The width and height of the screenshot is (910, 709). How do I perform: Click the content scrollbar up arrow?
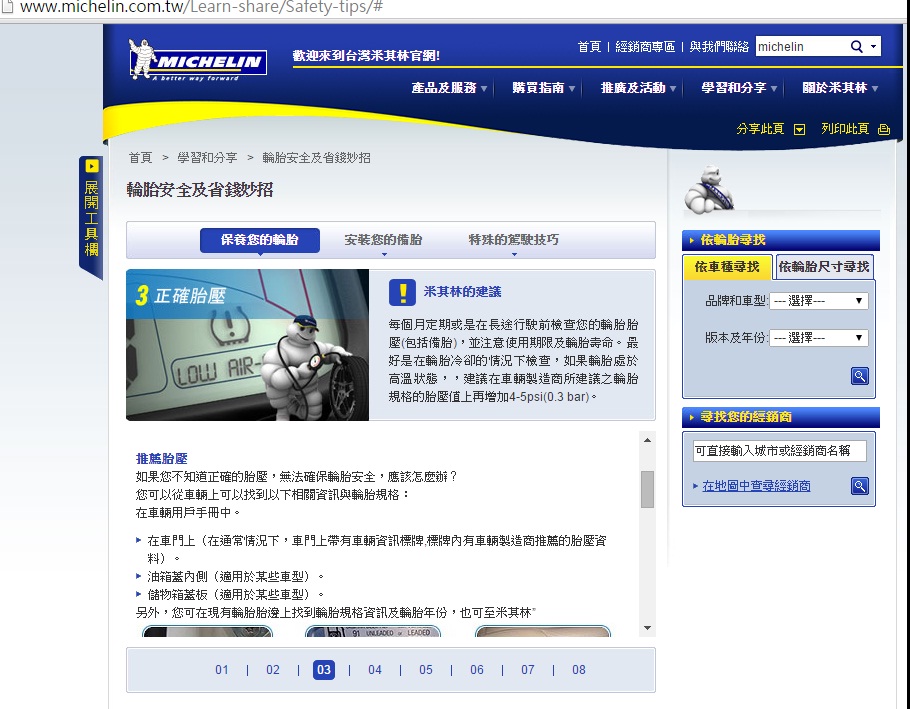pos(647,440)
